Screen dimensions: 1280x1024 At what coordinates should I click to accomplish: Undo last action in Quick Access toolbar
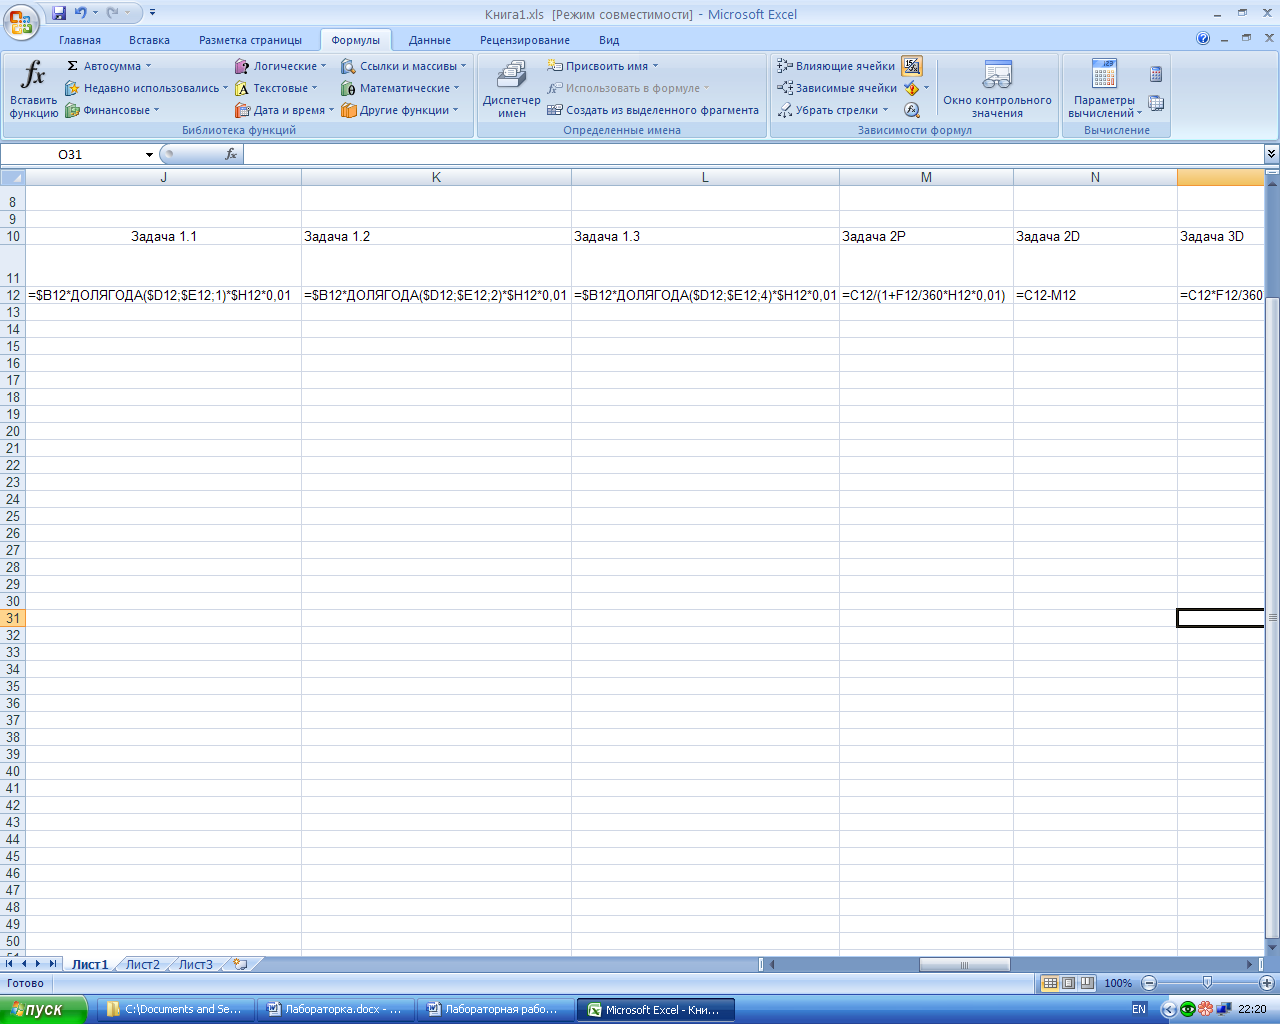click(80, 13)
